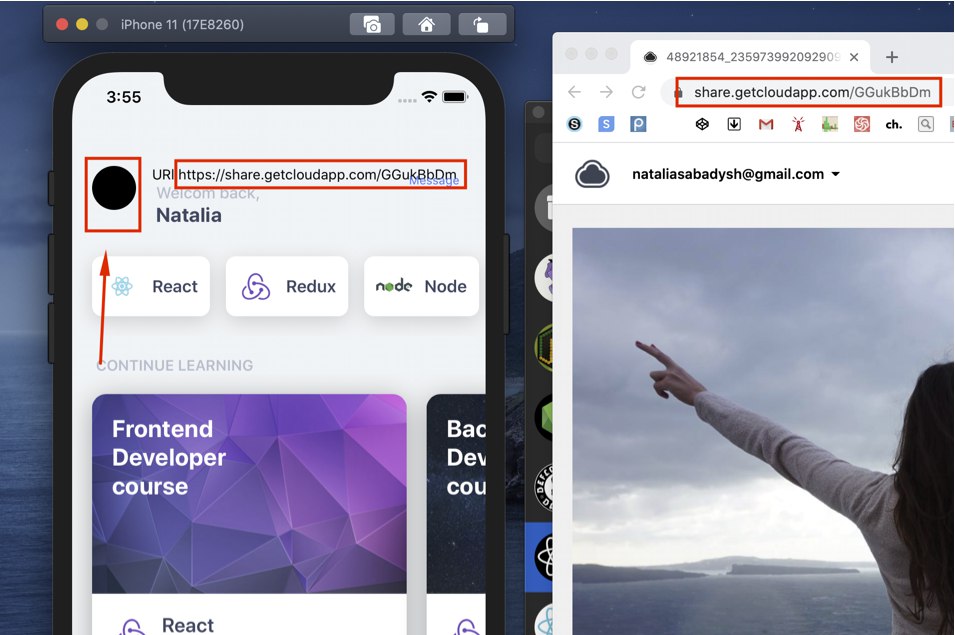The image size is (955, 635).
Task: Rotate the device using the Simulator toolbar
Action: coord(482,24)
